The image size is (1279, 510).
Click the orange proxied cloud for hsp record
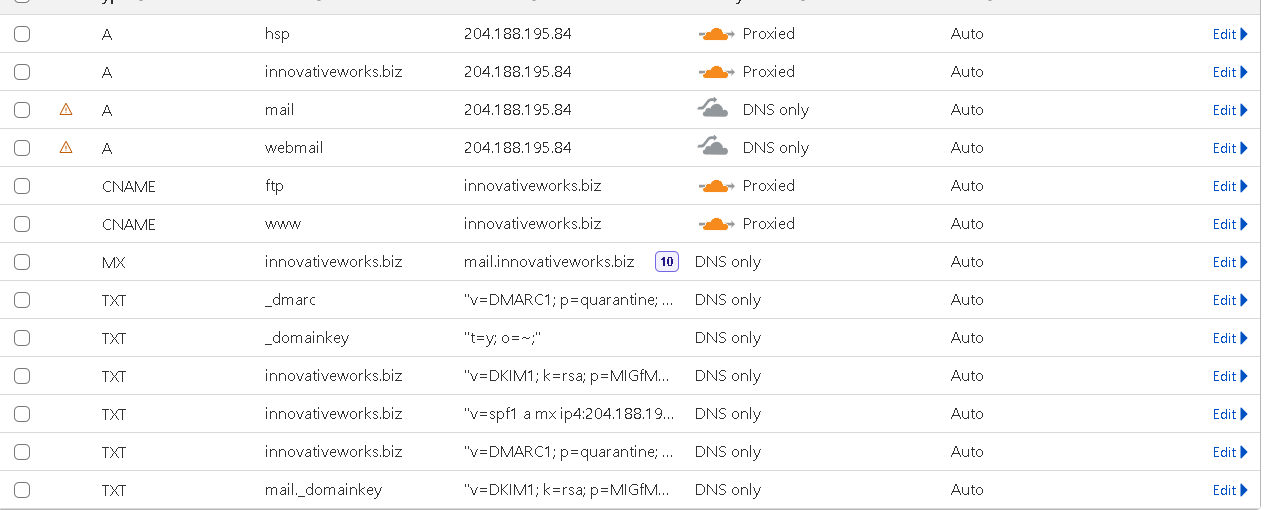(716, 34)
